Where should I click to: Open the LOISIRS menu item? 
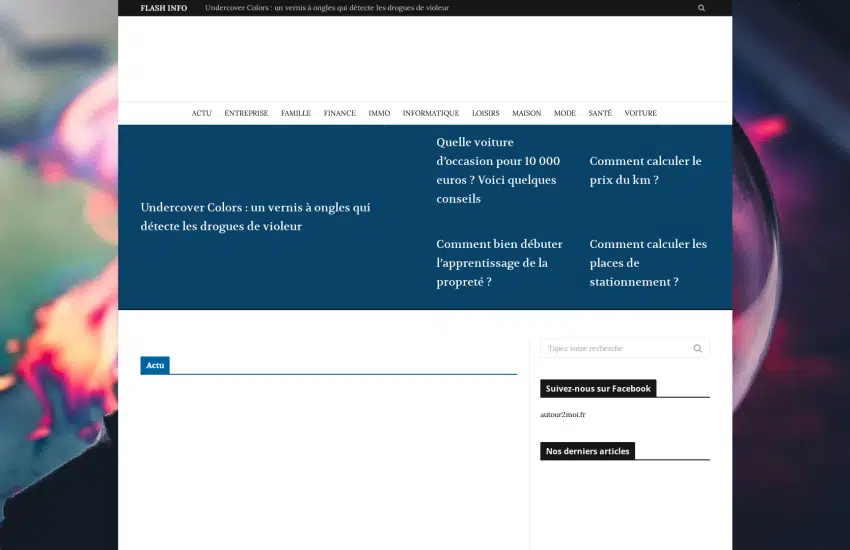(486, 114)
